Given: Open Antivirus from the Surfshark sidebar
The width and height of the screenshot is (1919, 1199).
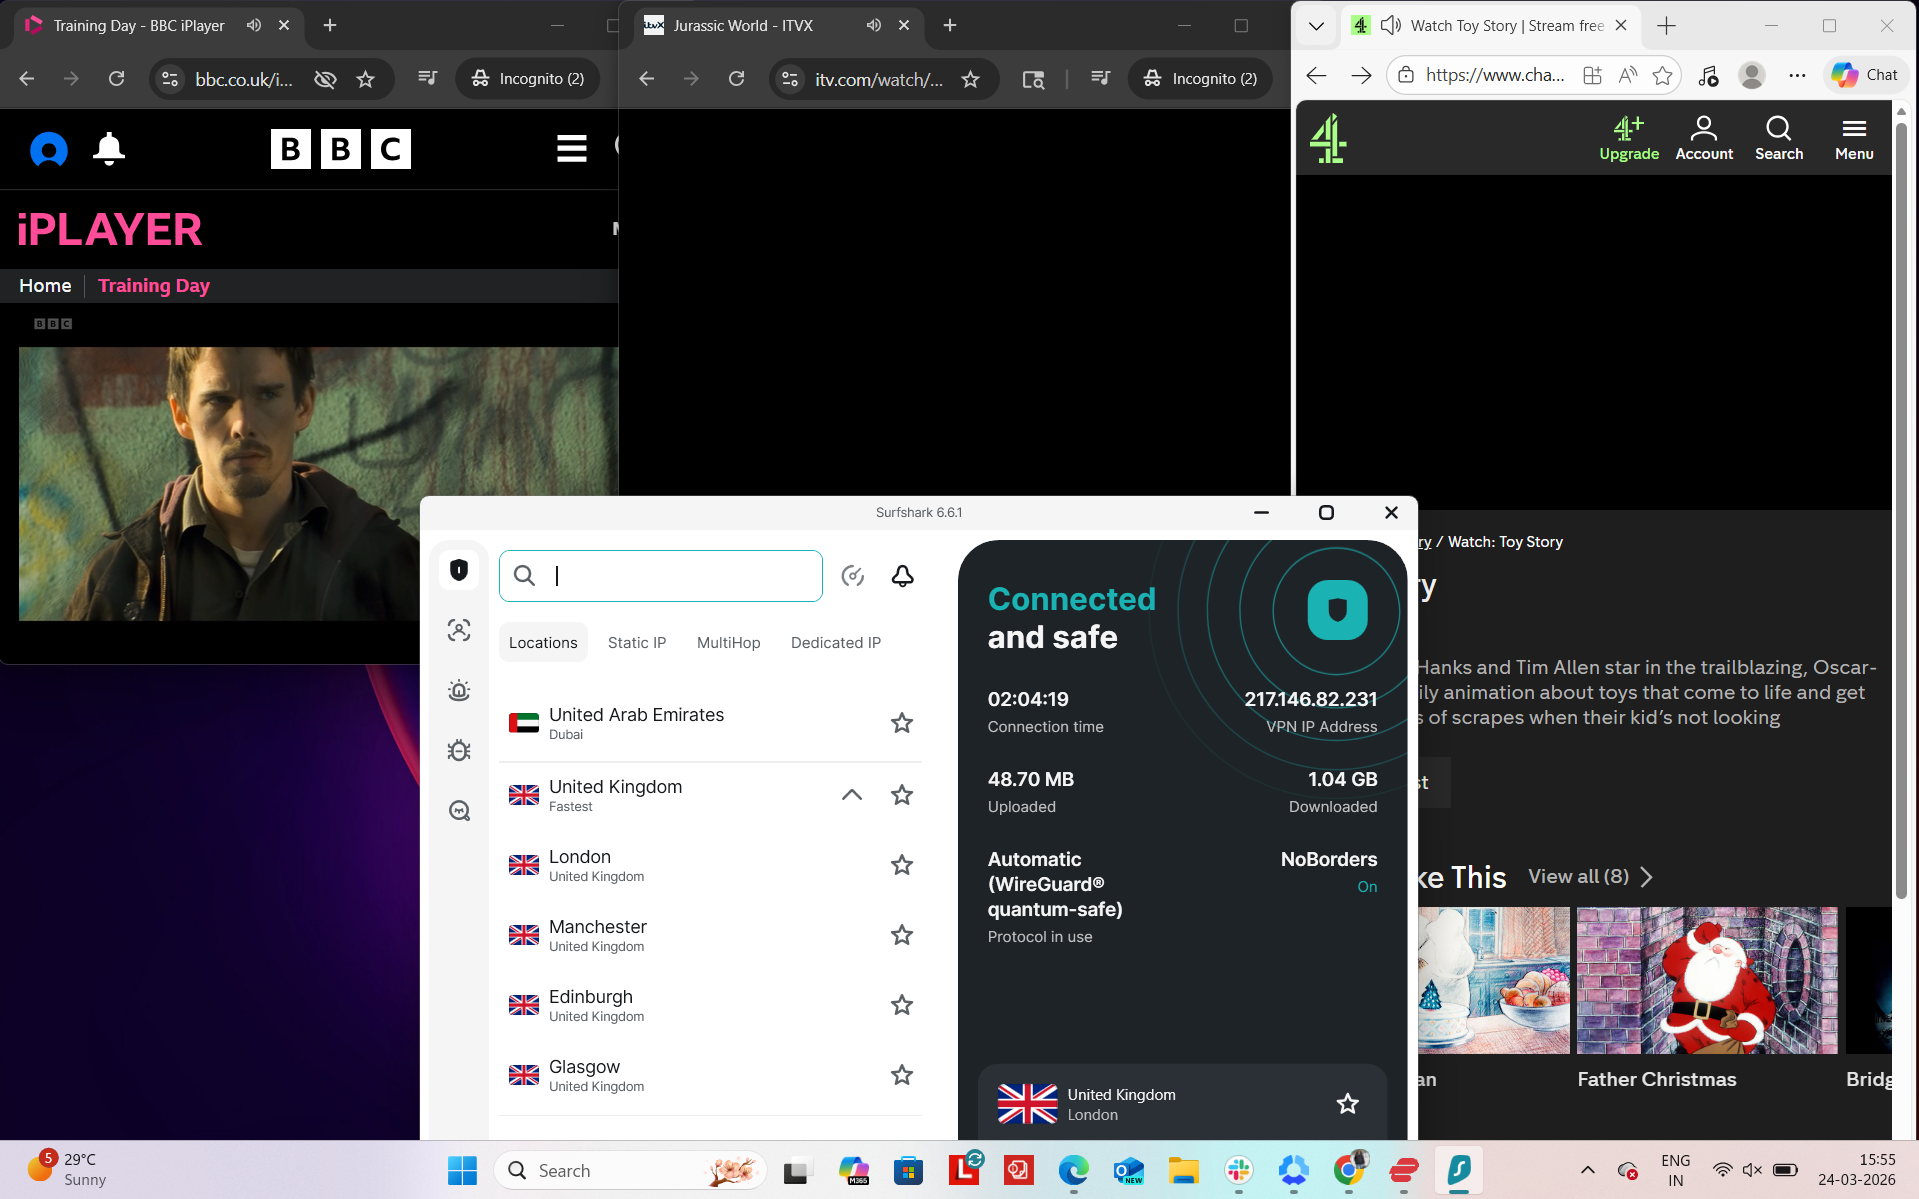Looking at the screenshot, I should [459, 750].
